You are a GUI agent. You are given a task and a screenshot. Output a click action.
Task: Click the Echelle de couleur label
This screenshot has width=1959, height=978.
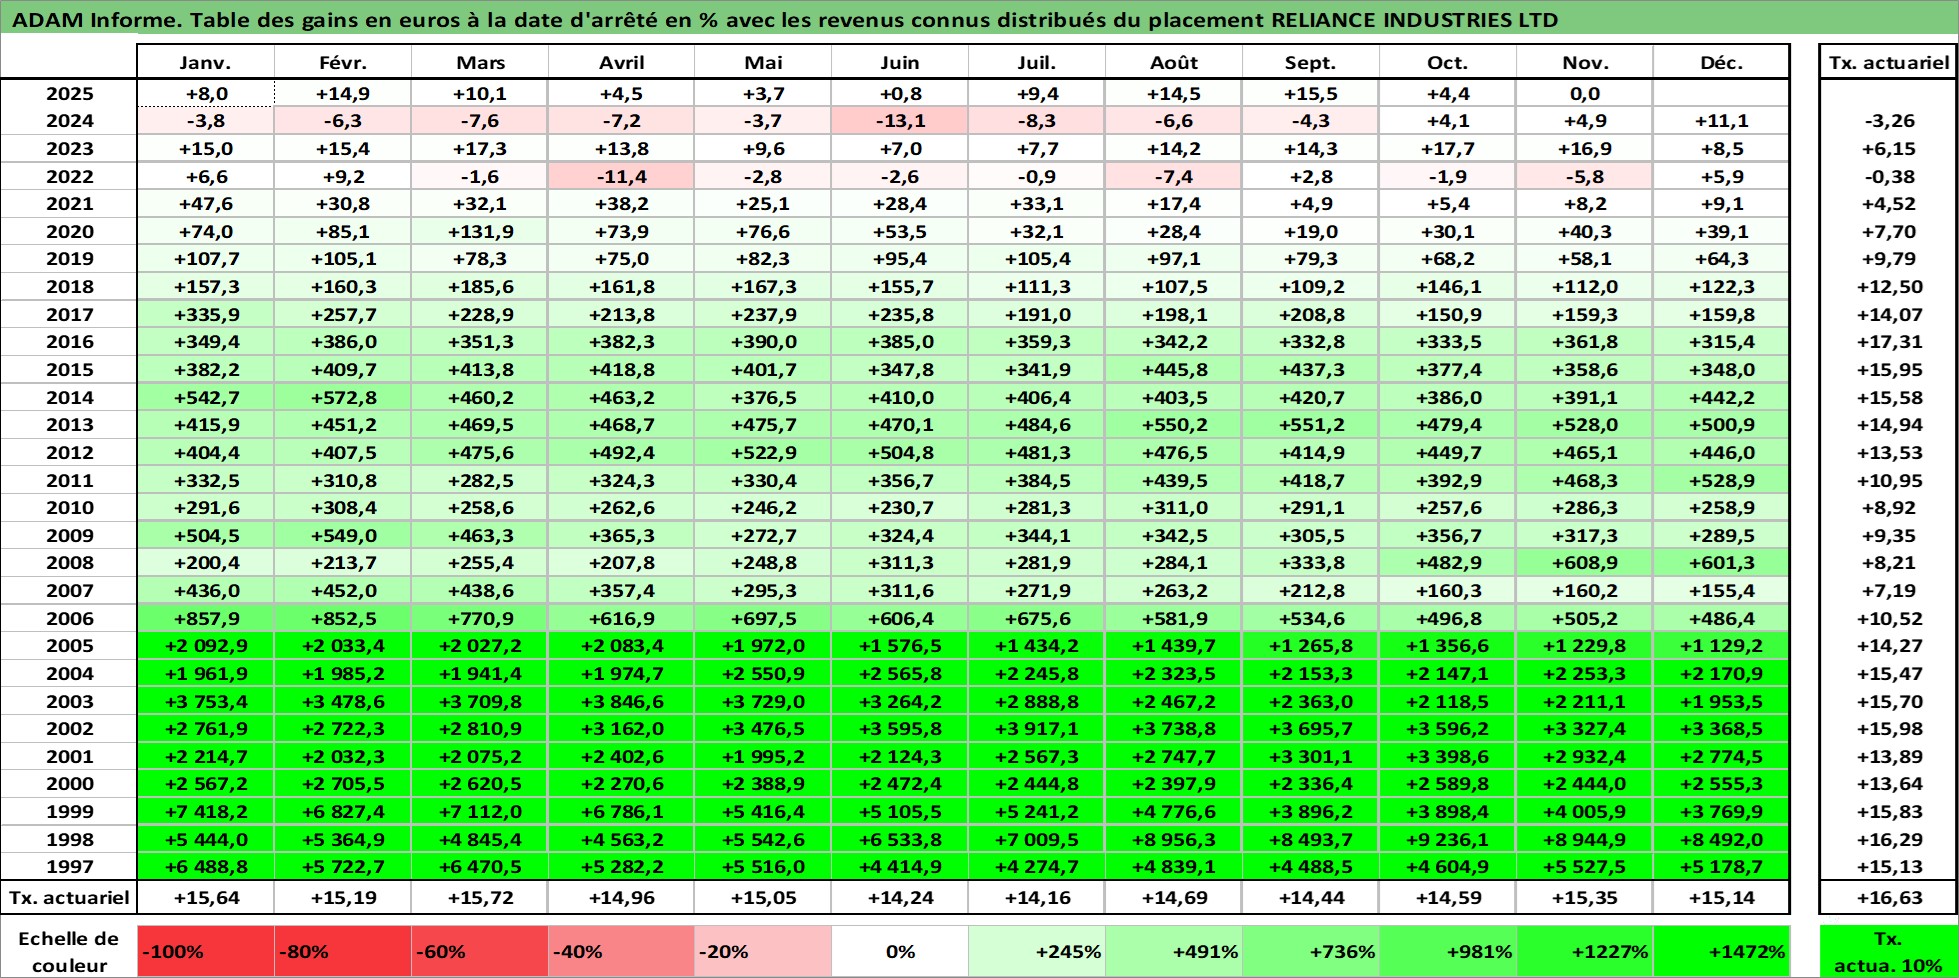69,952
